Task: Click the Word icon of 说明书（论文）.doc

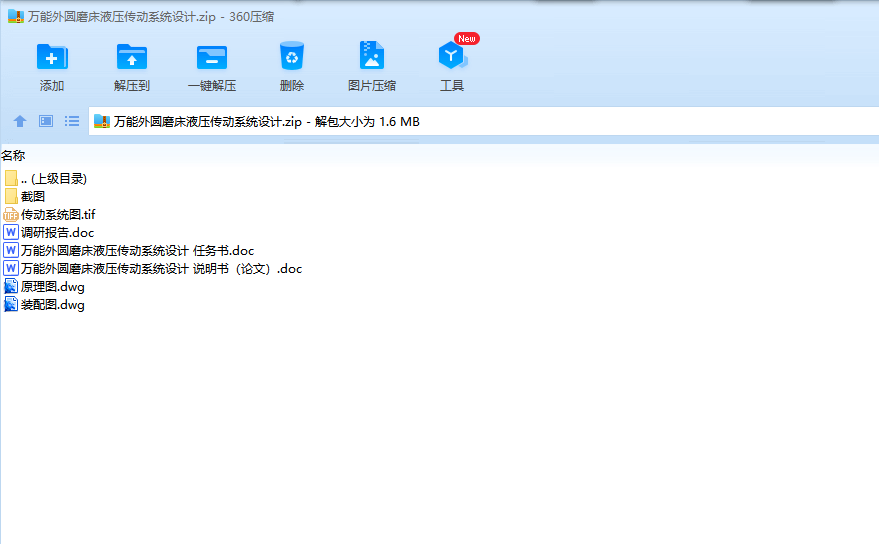Action: tap(11, 268)
